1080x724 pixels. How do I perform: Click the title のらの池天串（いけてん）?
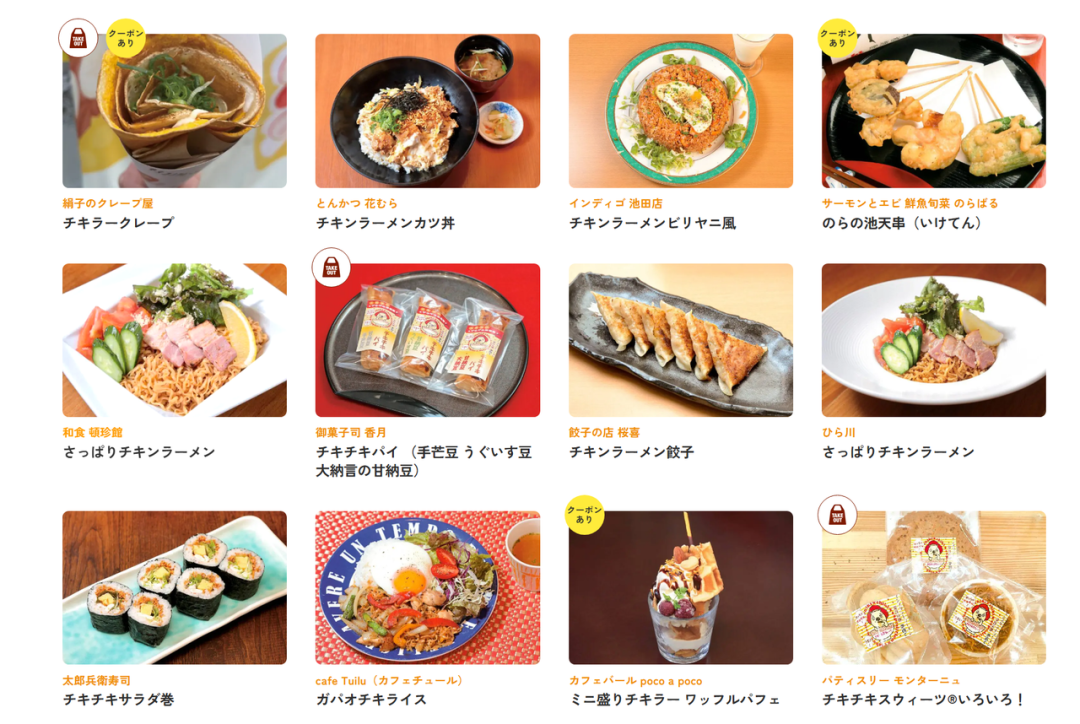point(902,223)
